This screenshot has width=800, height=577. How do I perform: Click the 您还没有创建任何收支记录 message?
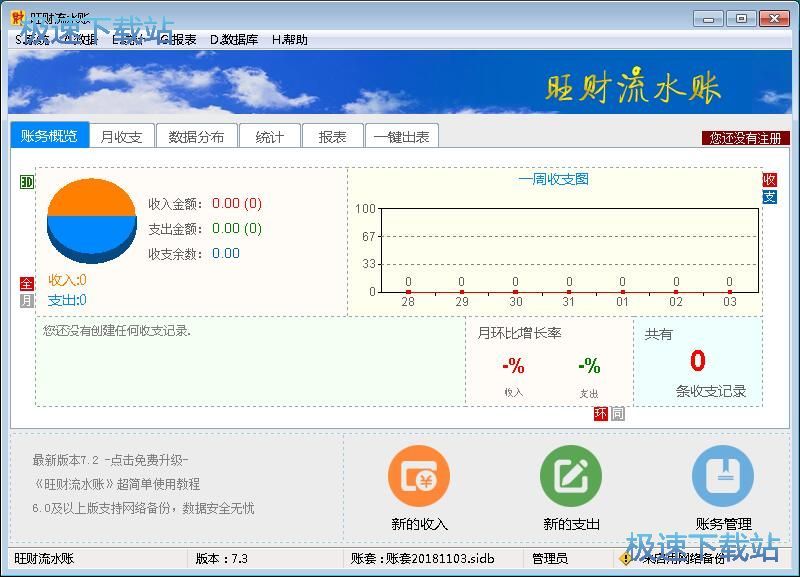tap(117, 331)
